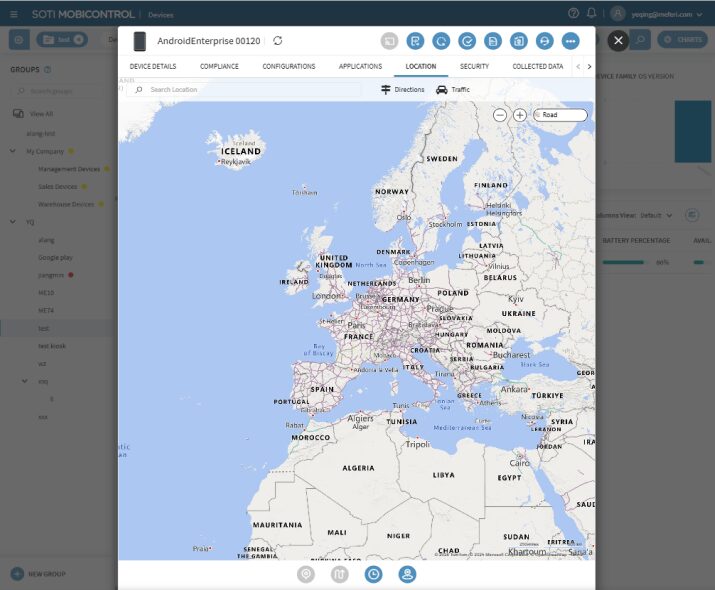Image resolution: width=715 pixels, height=590 pixels.
Task: Switch to the Device Details tab
Action: (153, 67)
